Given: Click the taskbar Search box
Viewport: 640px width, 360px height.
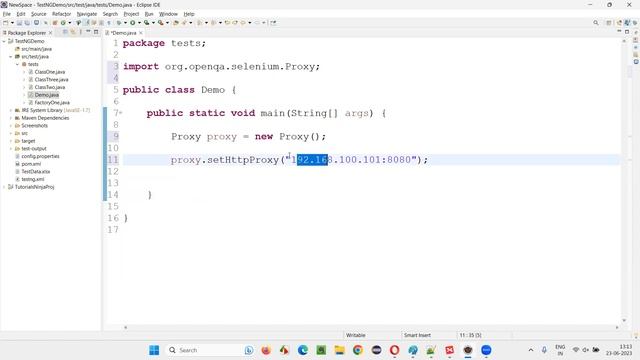Looking at the screenshot, I should tap(210, 350).
